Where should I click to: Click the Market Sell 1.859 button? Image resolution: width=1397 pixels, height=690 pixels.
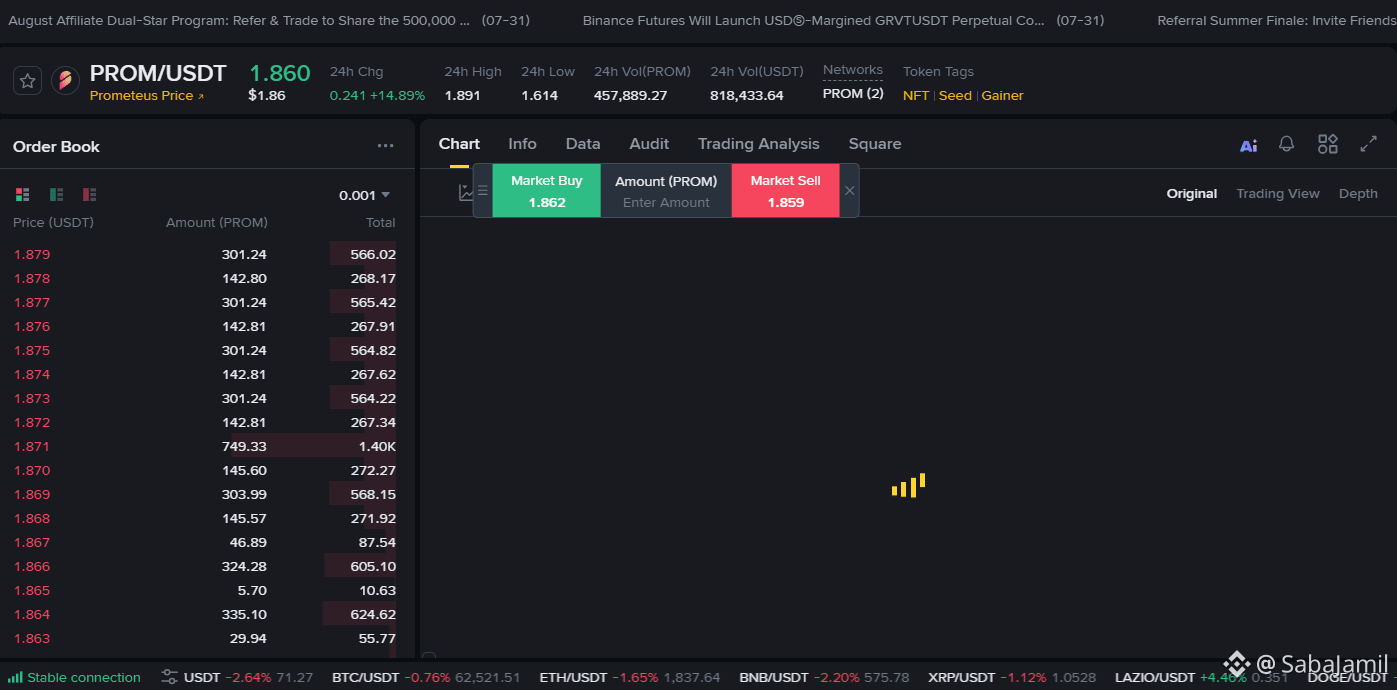pos(785,191)
